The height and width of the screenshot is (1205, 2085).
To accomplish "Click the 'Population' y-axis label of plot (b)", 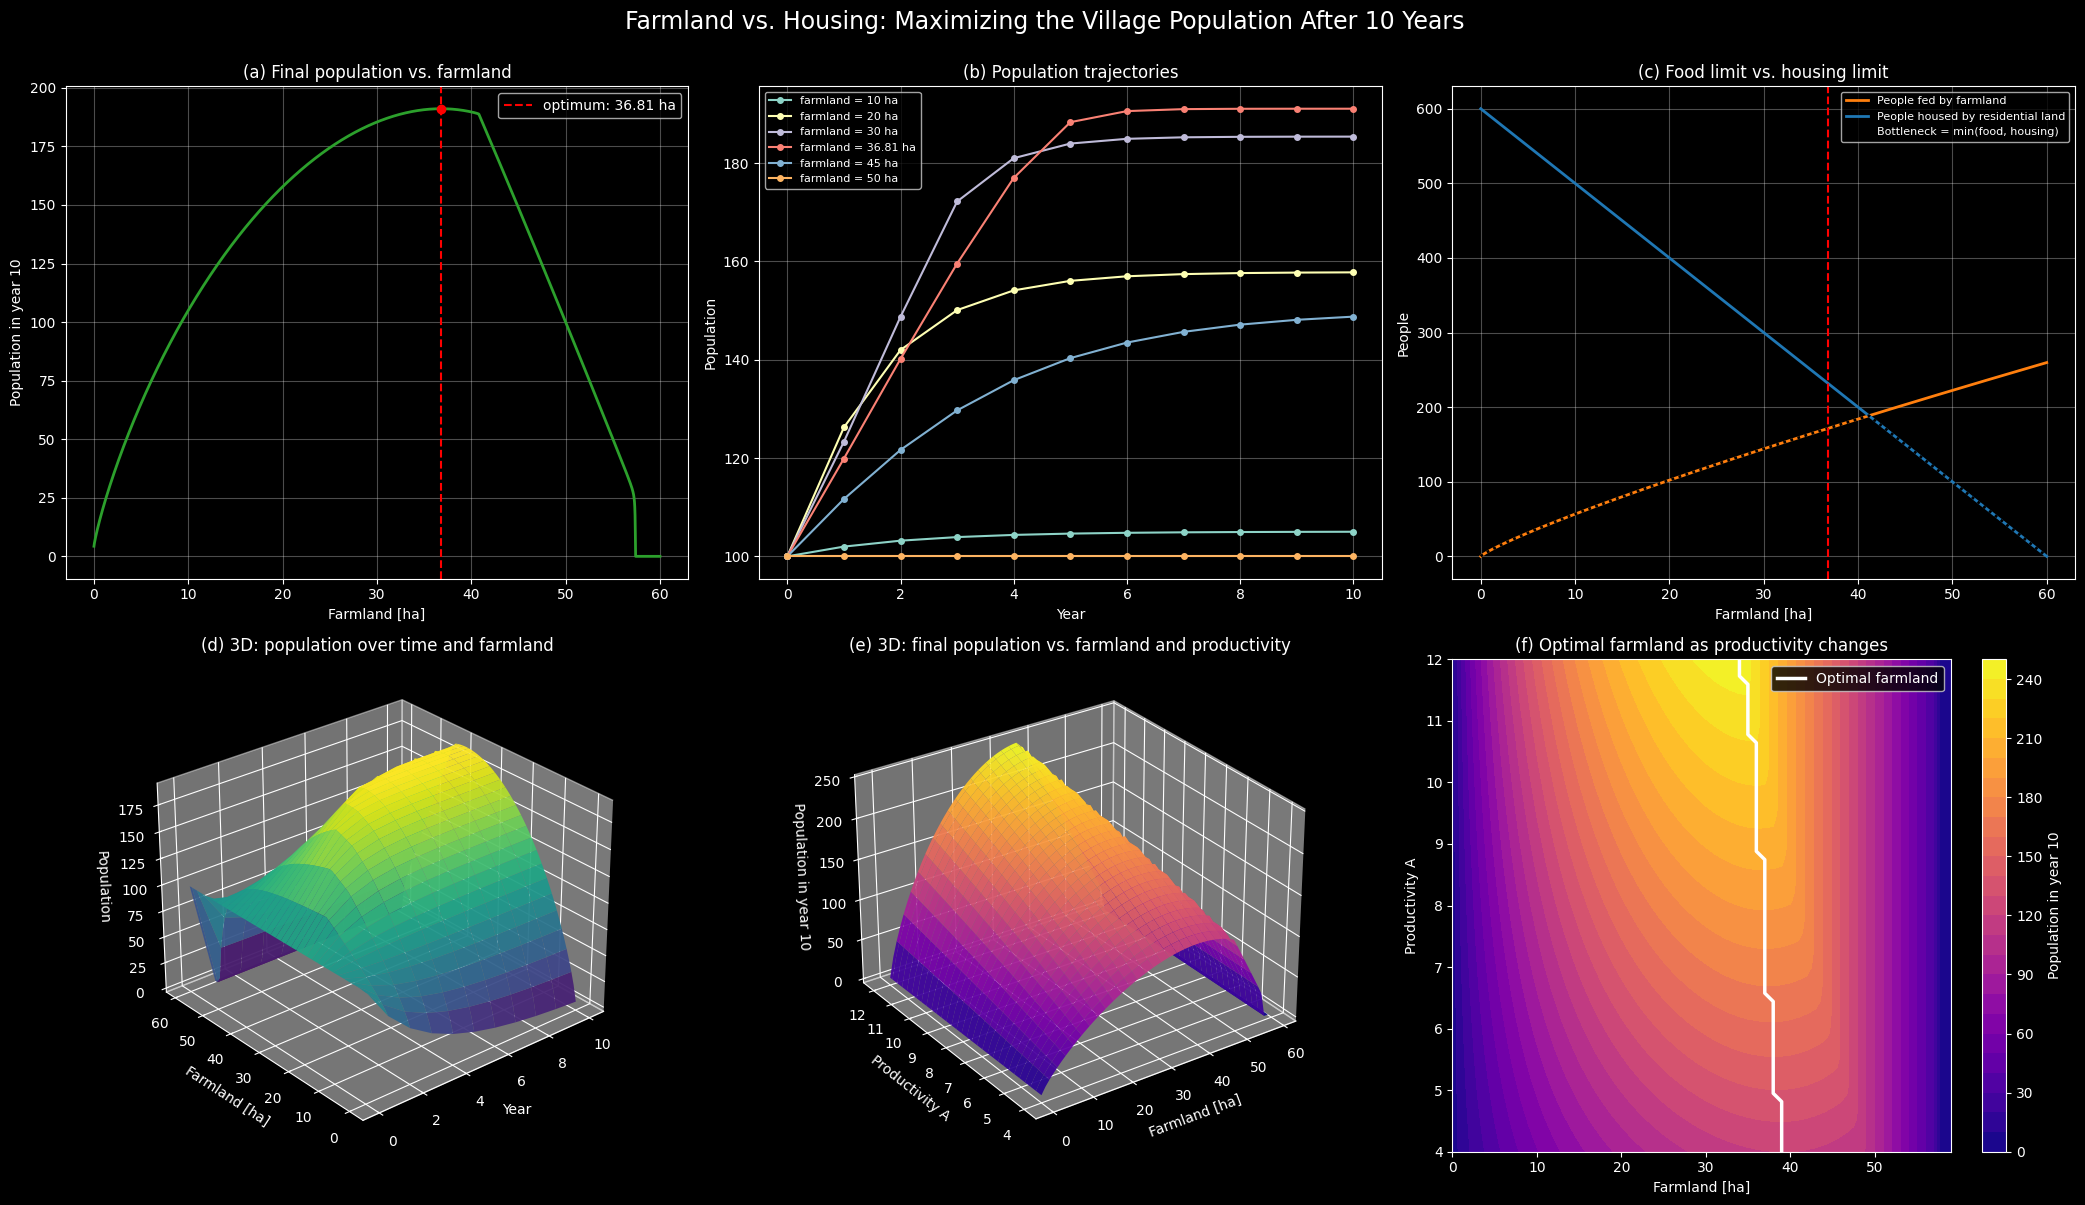I will 710,334.
